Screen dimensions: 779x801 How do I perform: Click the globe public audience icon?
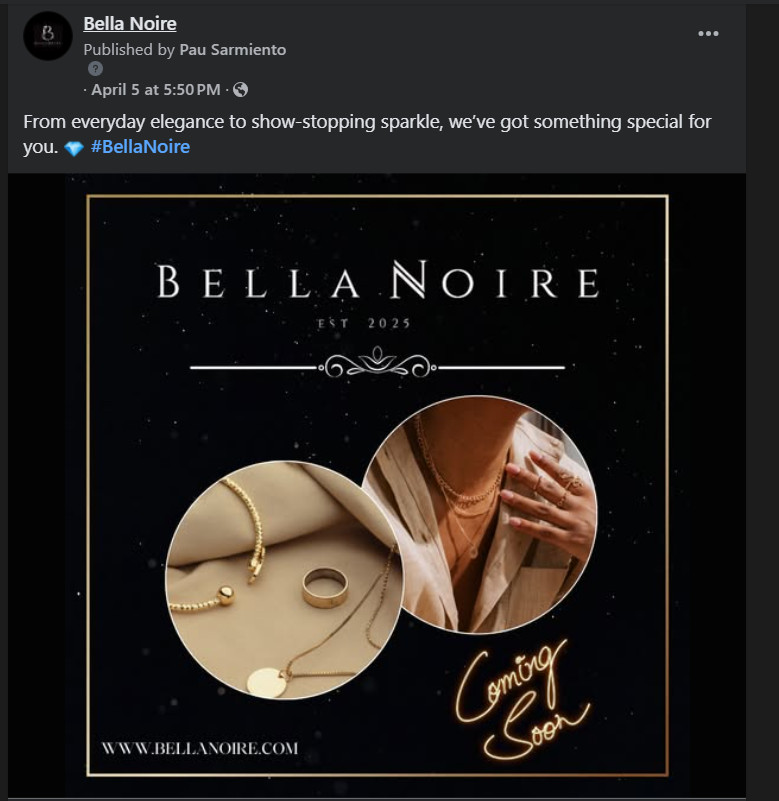pyautogui.click(x=240, y=90)
